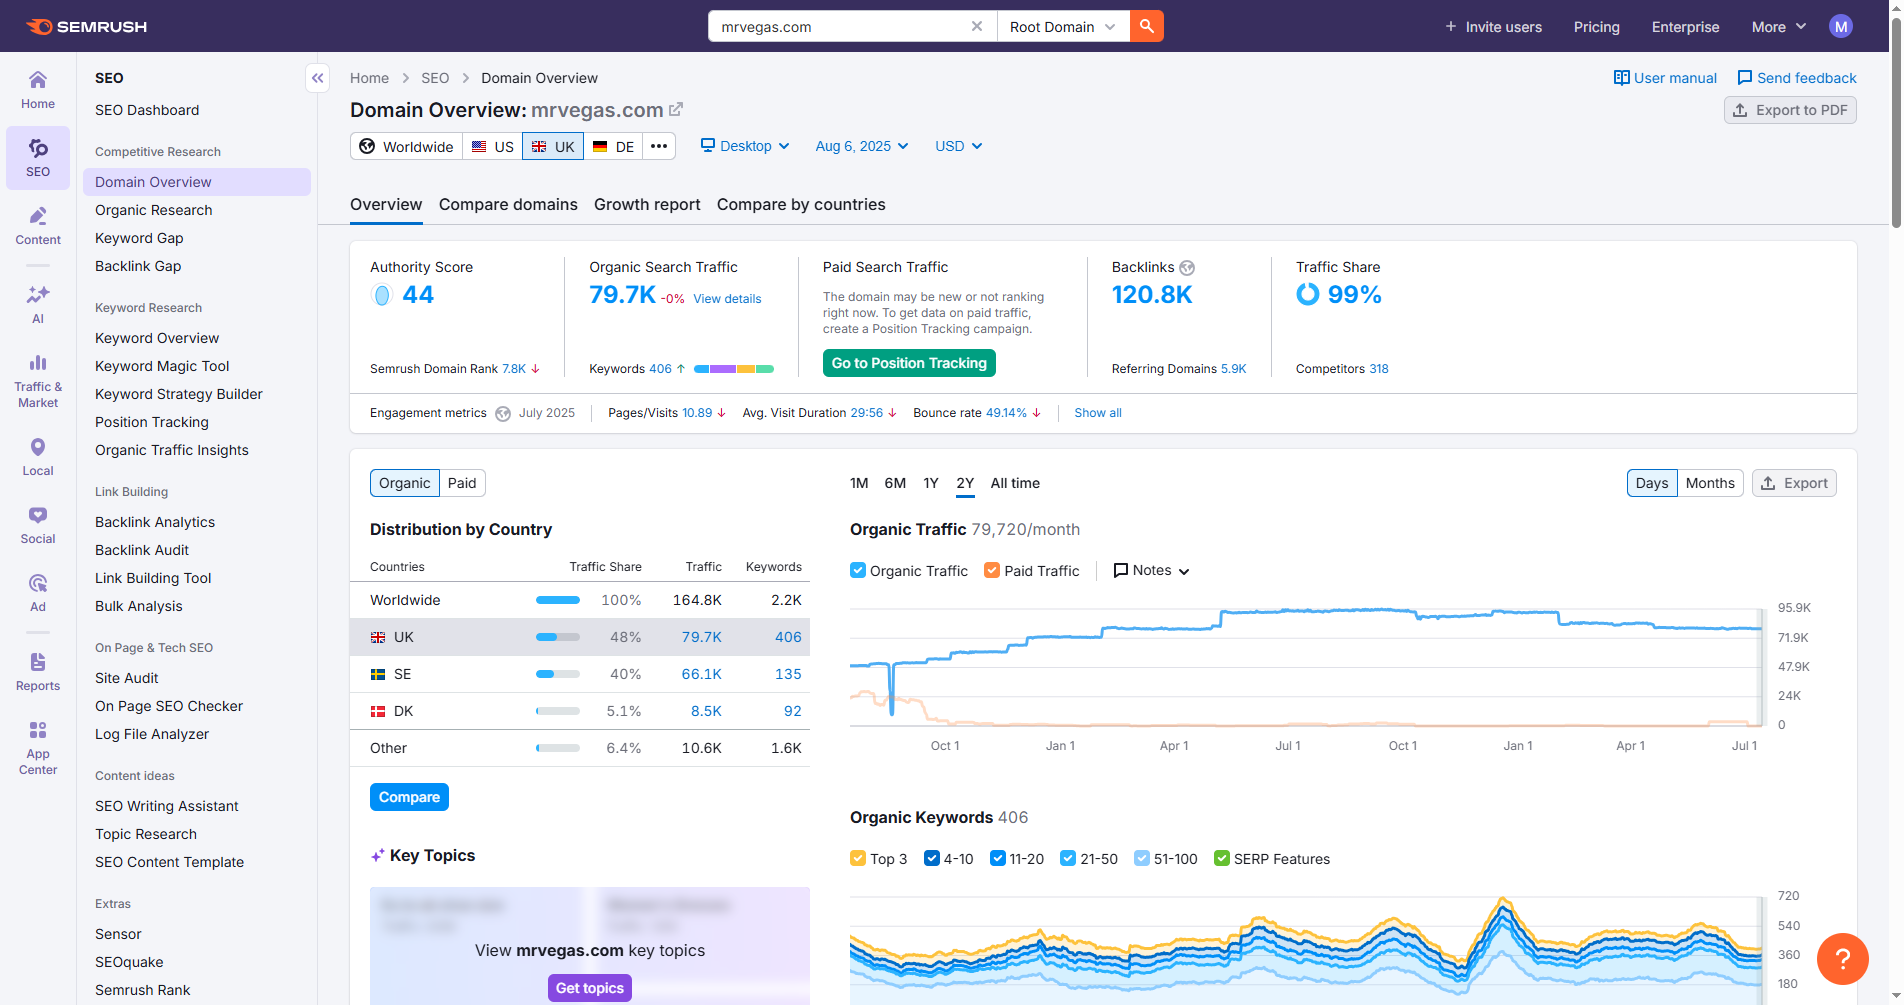
Task: Select 1Y time range
Action: click(931, 483)
